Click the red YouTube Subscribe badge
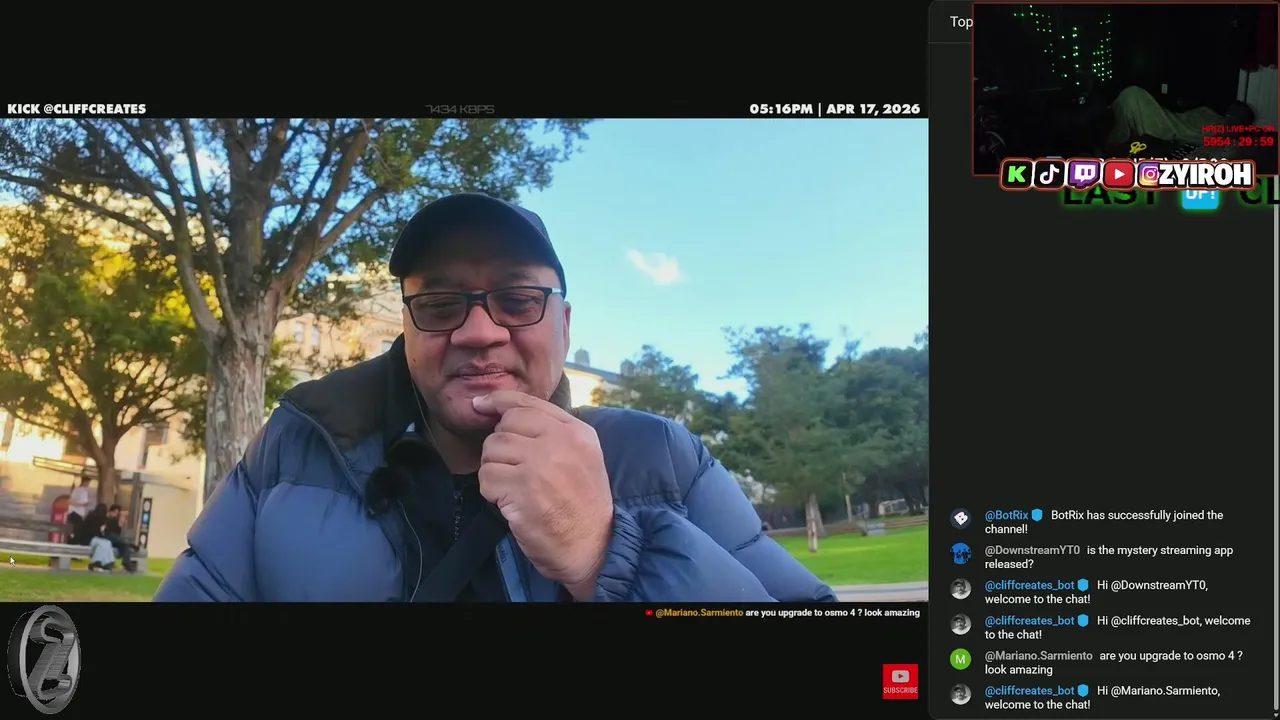Image resolution: width=1280 pixels, height=720 pixels. [x=900, y=682]
